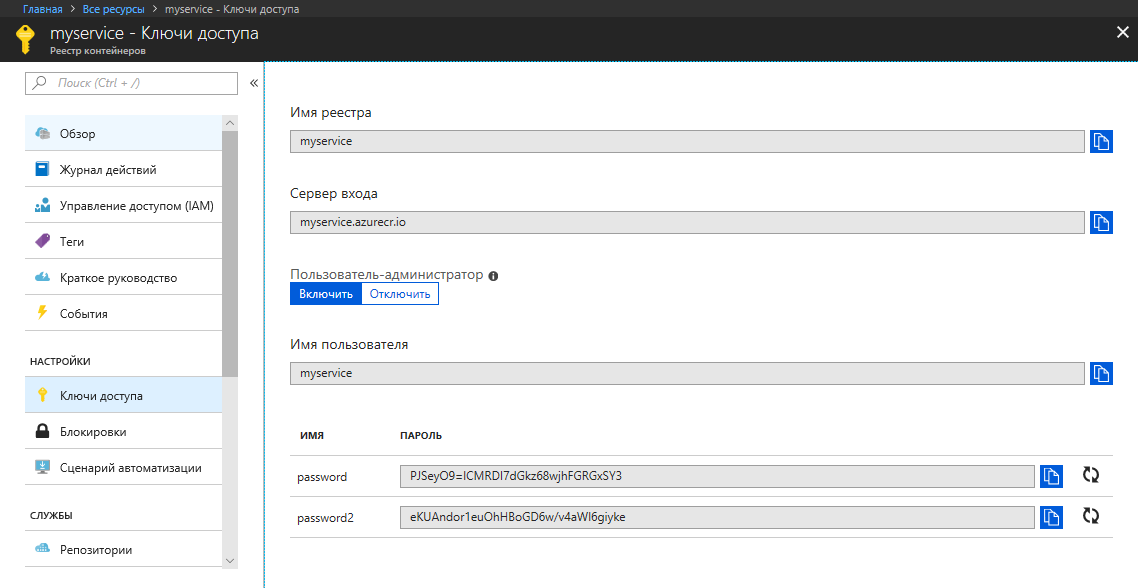This screenshot has width=1138, height=588.
Task: Open Журнал действий menu item
Action: click(x=108, y=170)
